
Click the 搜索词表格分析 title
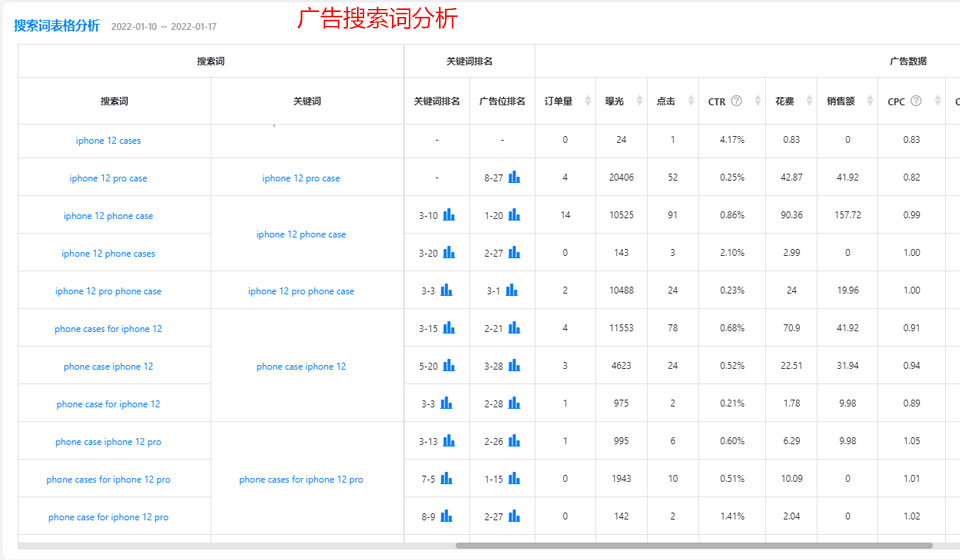56,26
